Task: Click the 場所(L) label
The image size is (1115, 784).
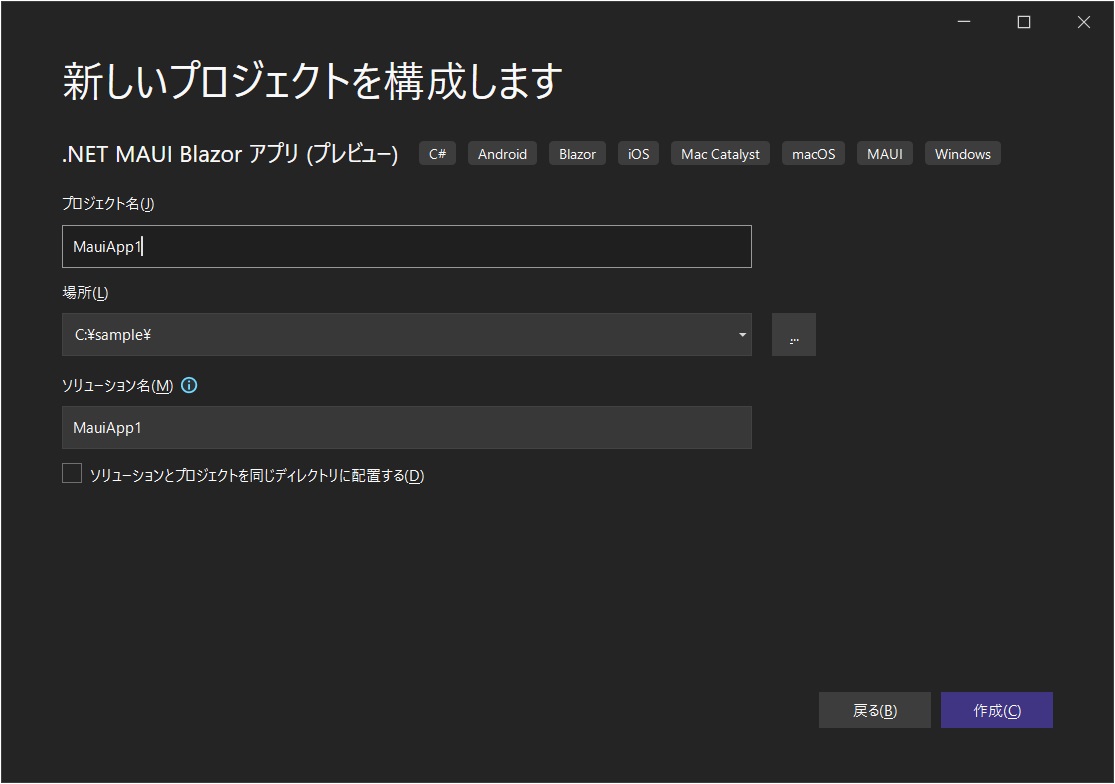Action: [x=85, y=293]
